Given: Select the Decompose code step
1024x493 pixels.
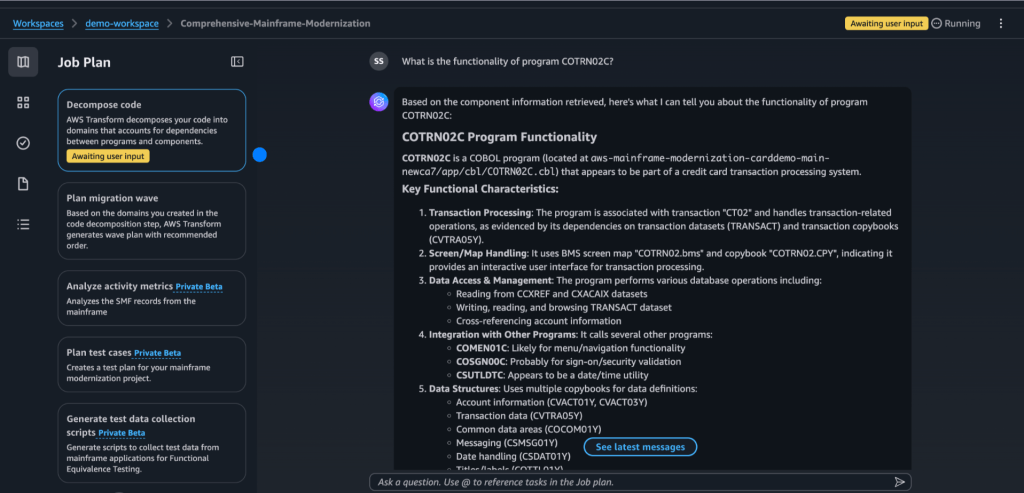Looking at the screenshot, I should [151, 131].
